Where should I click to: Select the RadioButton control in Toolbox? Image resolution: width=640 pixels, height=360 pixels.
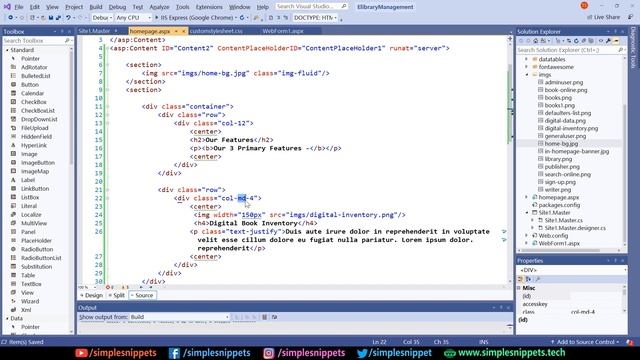(37, 249)
